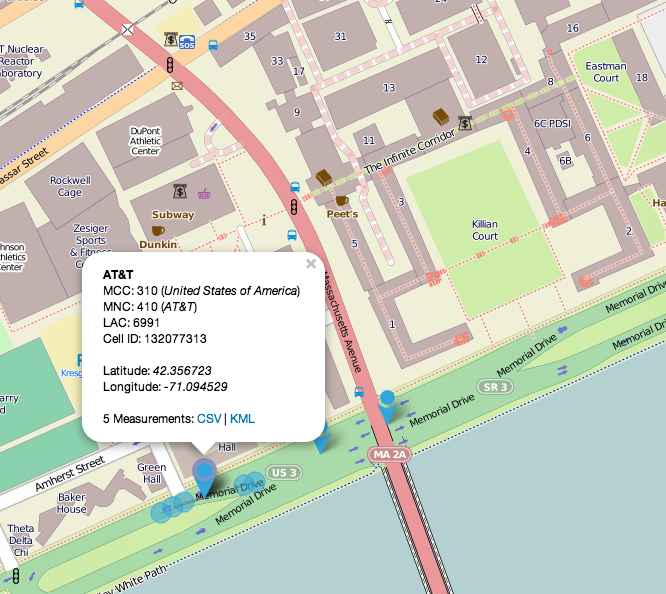Click the mailbox envelope icon

[177, 86]
